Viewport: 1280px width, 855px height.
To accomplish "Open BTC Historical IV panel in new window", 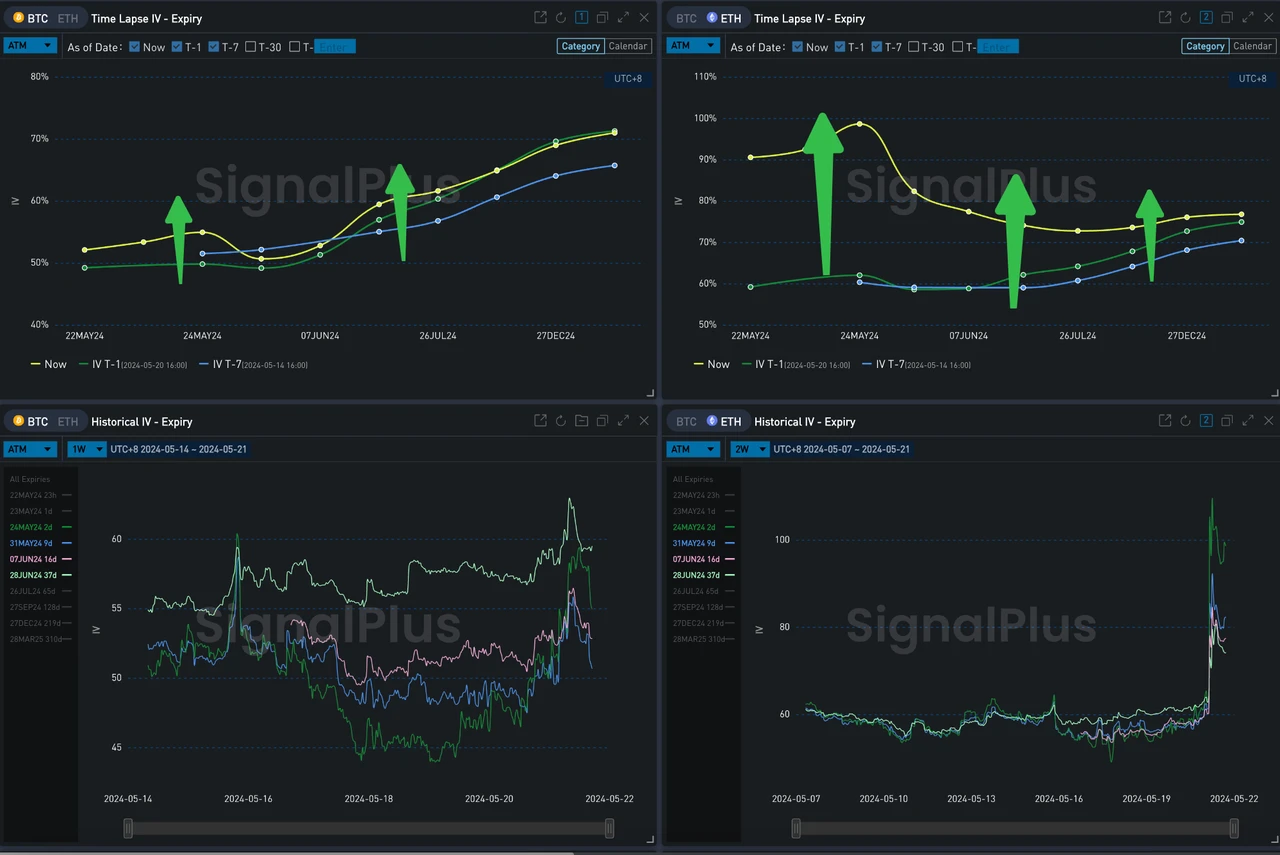I will click(x=540, y=421).
